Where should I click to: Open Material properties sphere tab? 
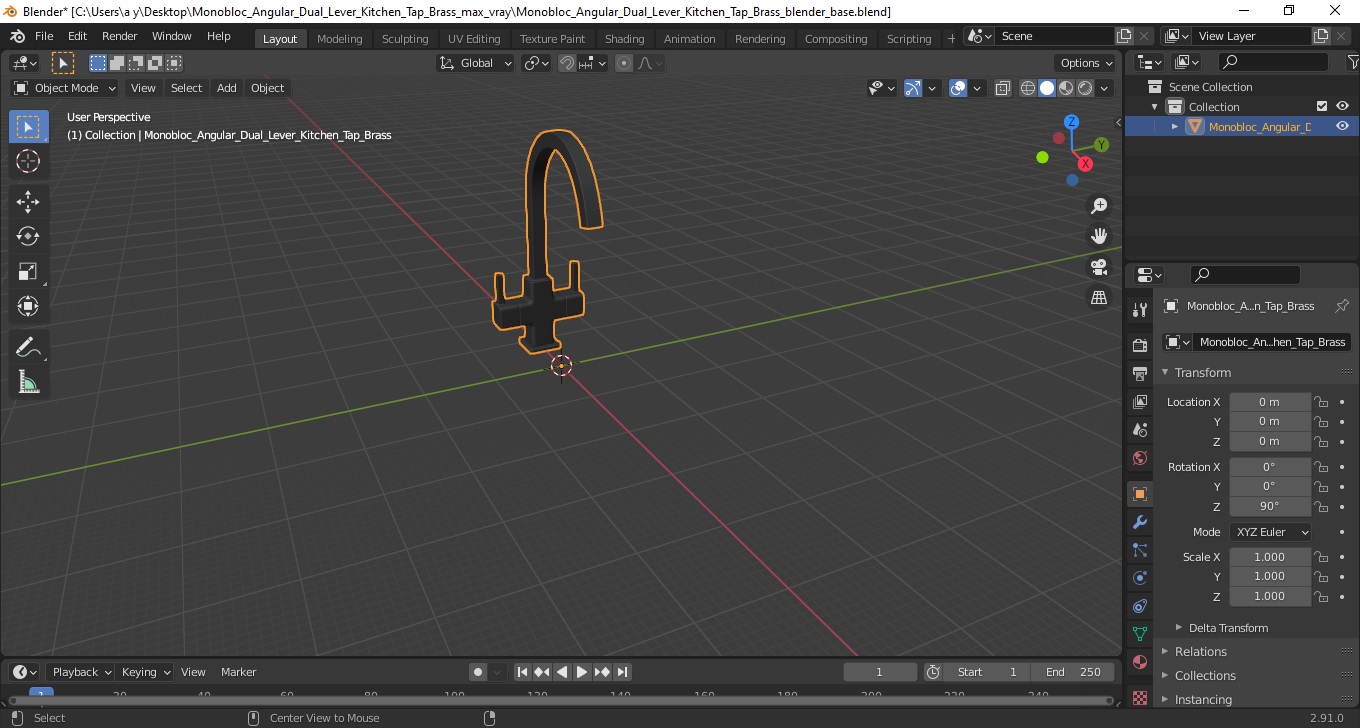(x=1140, y=662)
